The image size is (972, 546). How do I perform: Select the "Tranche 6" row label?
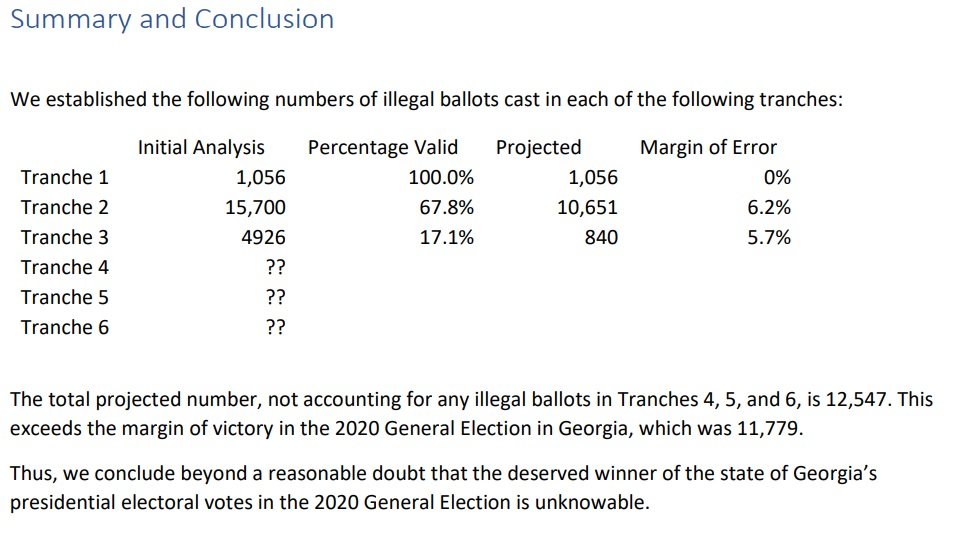coord(64,328)
